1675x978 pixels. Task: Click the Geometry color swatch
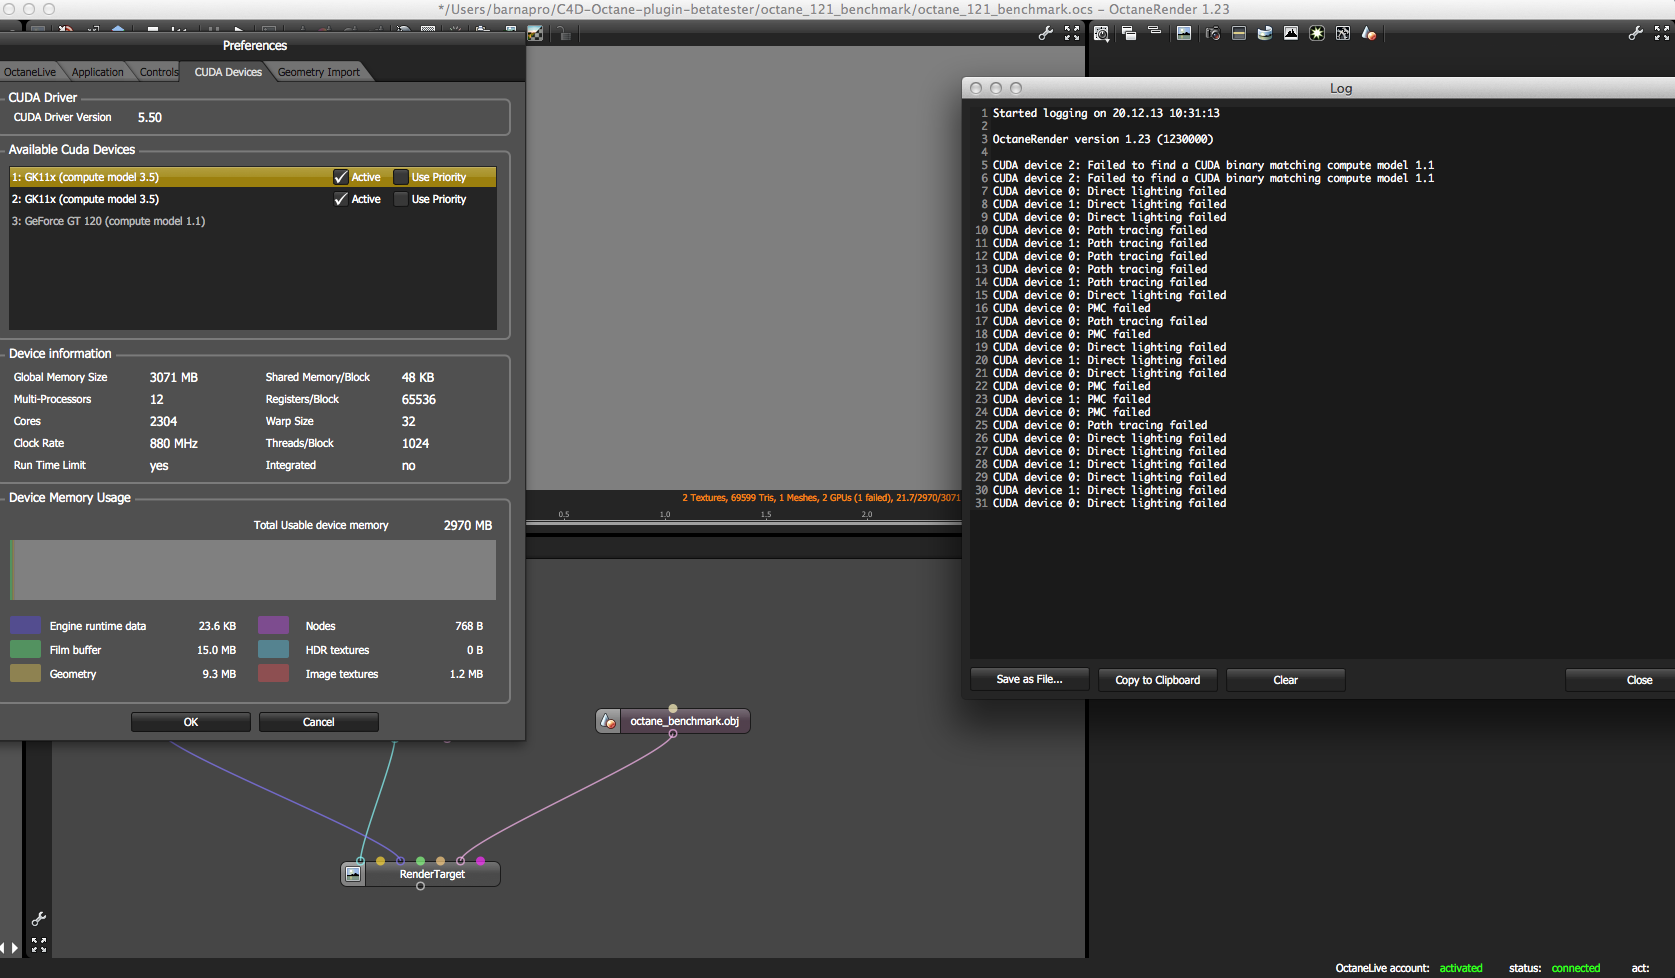point(26,674)
